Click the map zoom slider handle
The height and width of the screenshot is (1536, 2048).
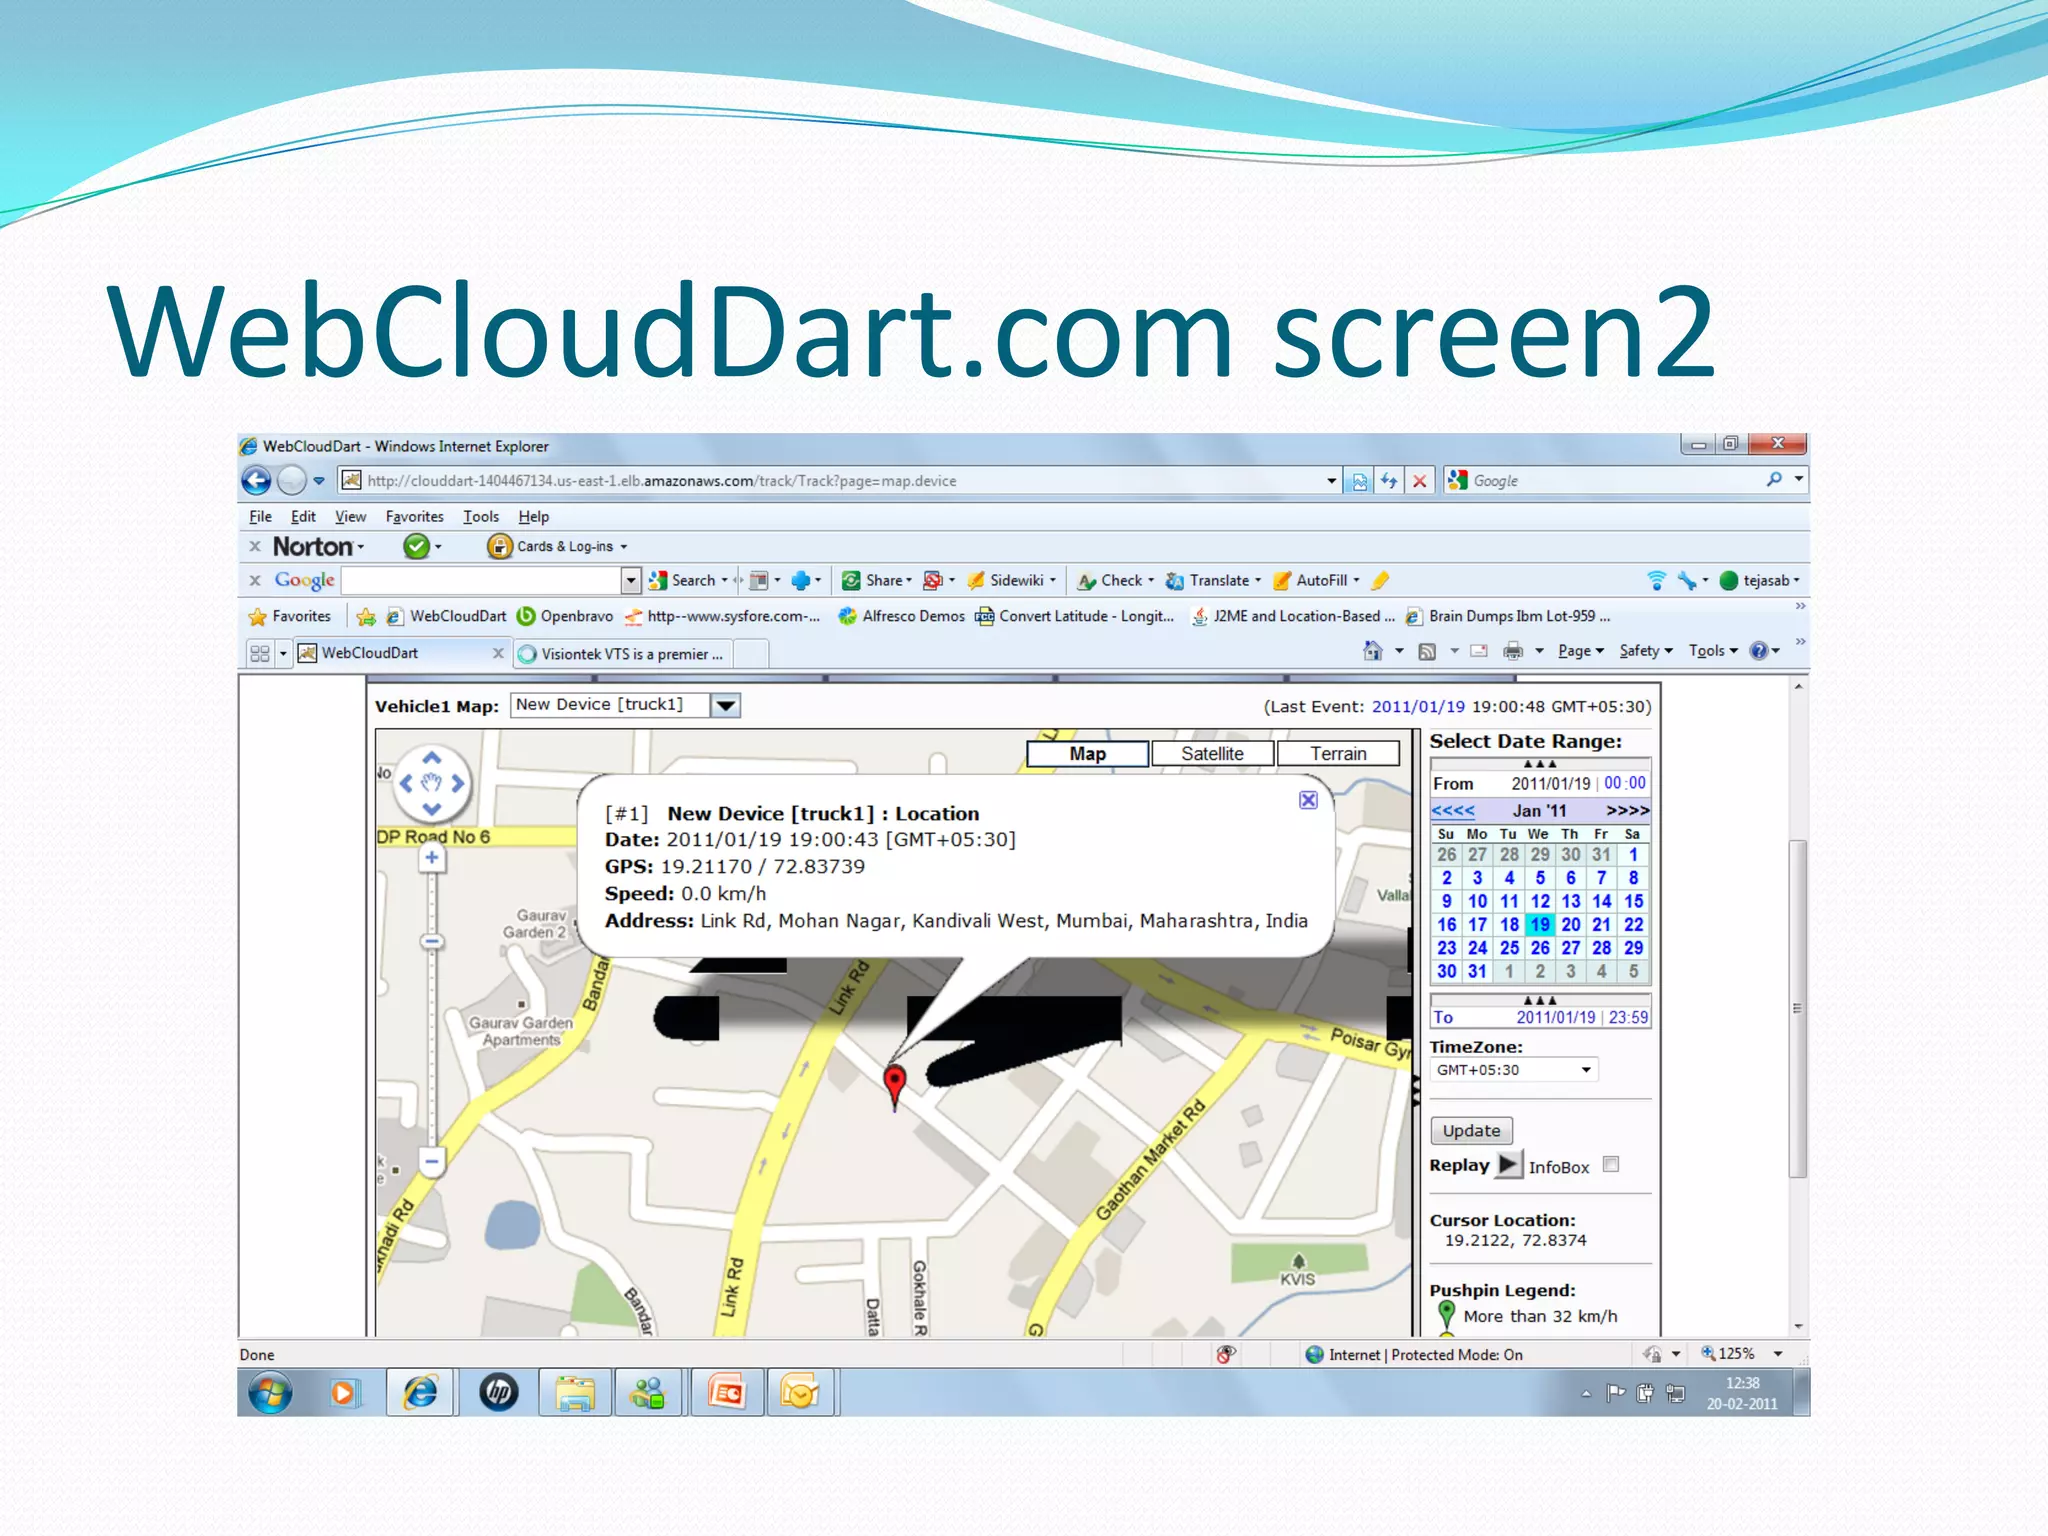tap(432, 941)
